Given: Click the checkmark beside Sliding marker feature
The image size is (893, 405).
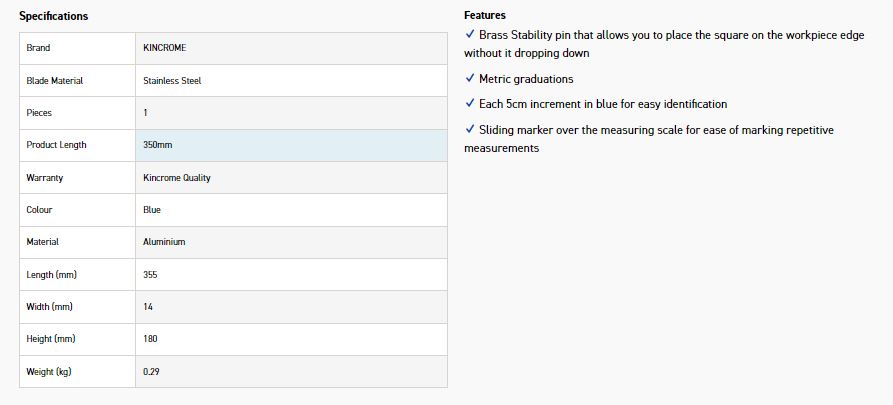Looking at the screenshot, I should pos(470,130).
